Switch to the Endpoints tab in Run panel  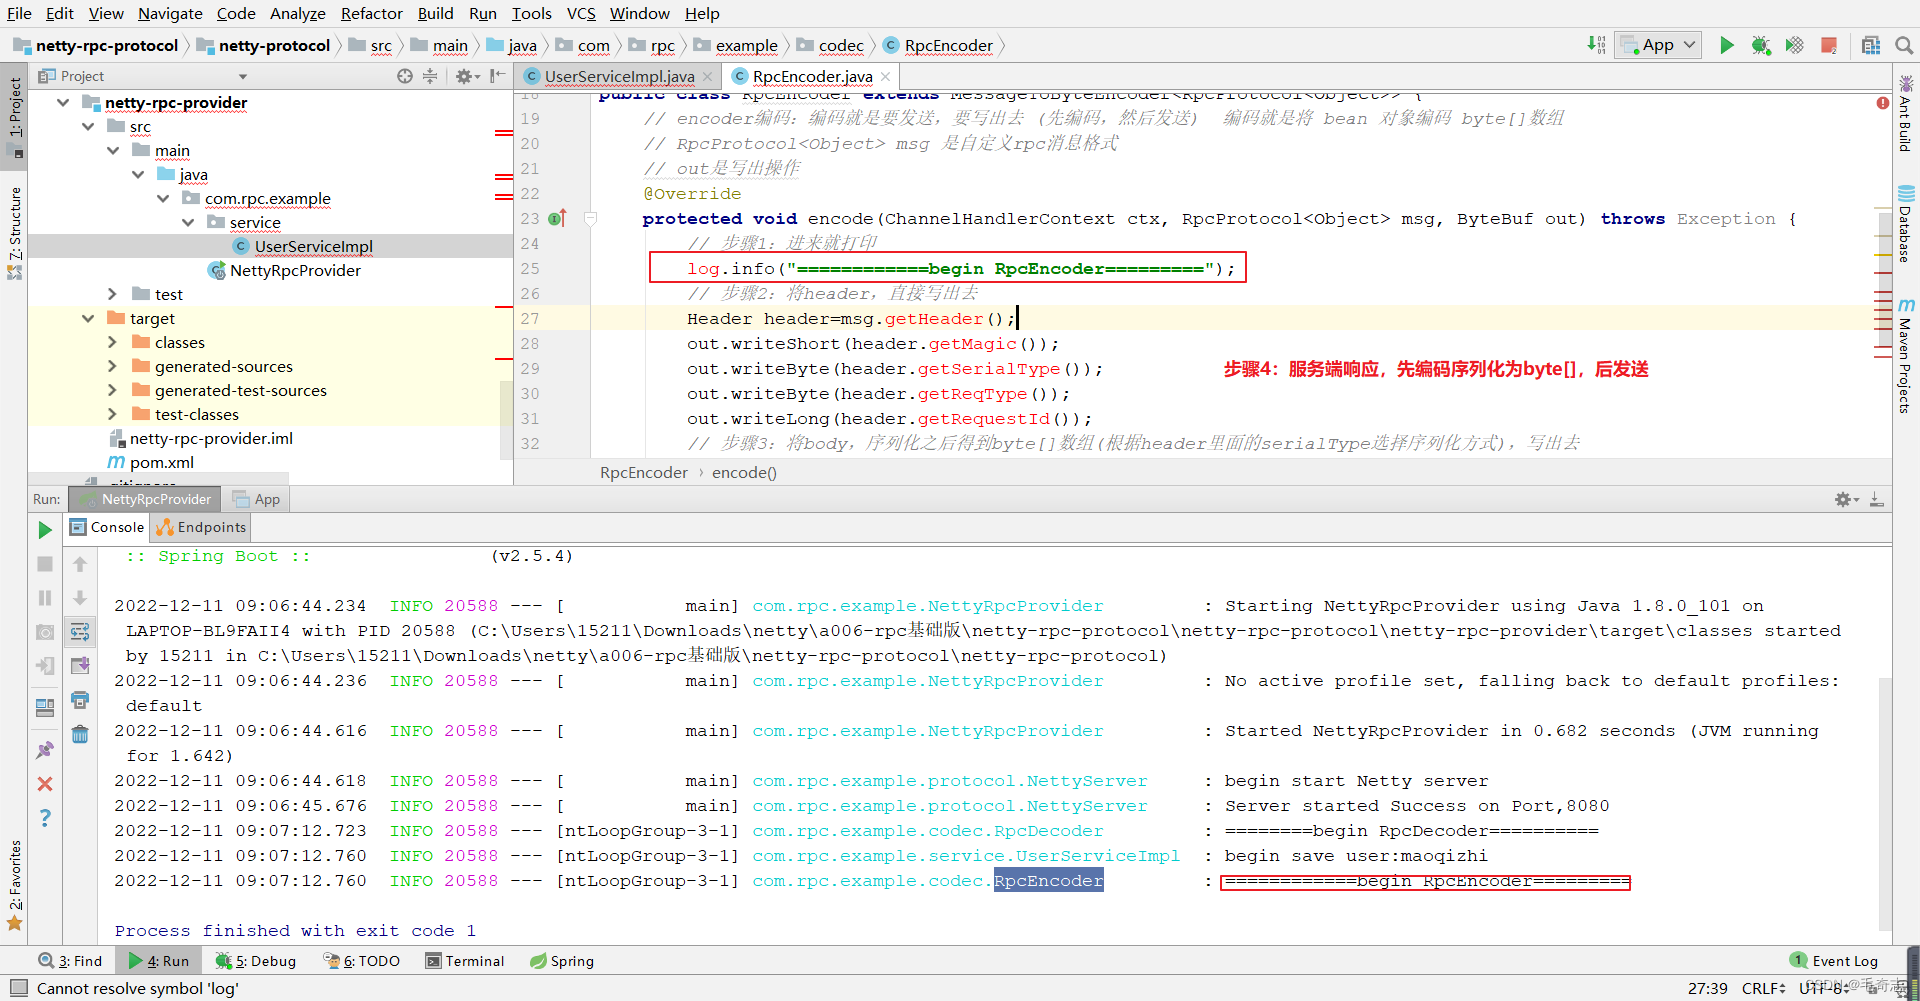pos(201,527)
